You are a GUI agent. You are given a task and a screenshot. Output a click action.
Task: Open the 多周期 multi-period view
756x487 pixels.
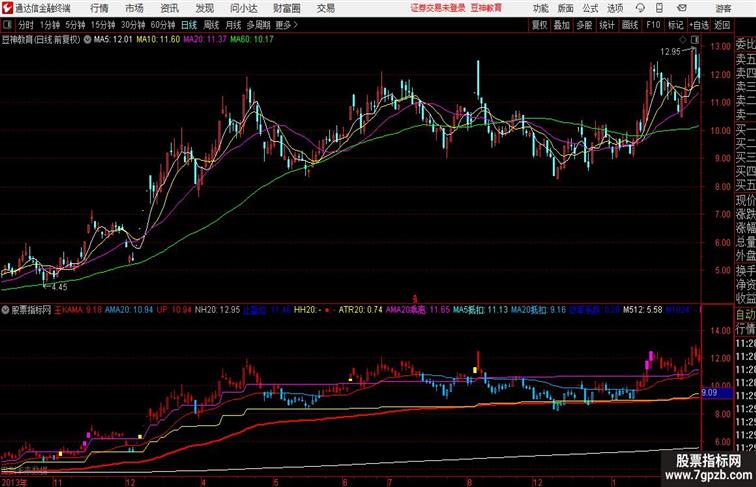tap(258, 25)
